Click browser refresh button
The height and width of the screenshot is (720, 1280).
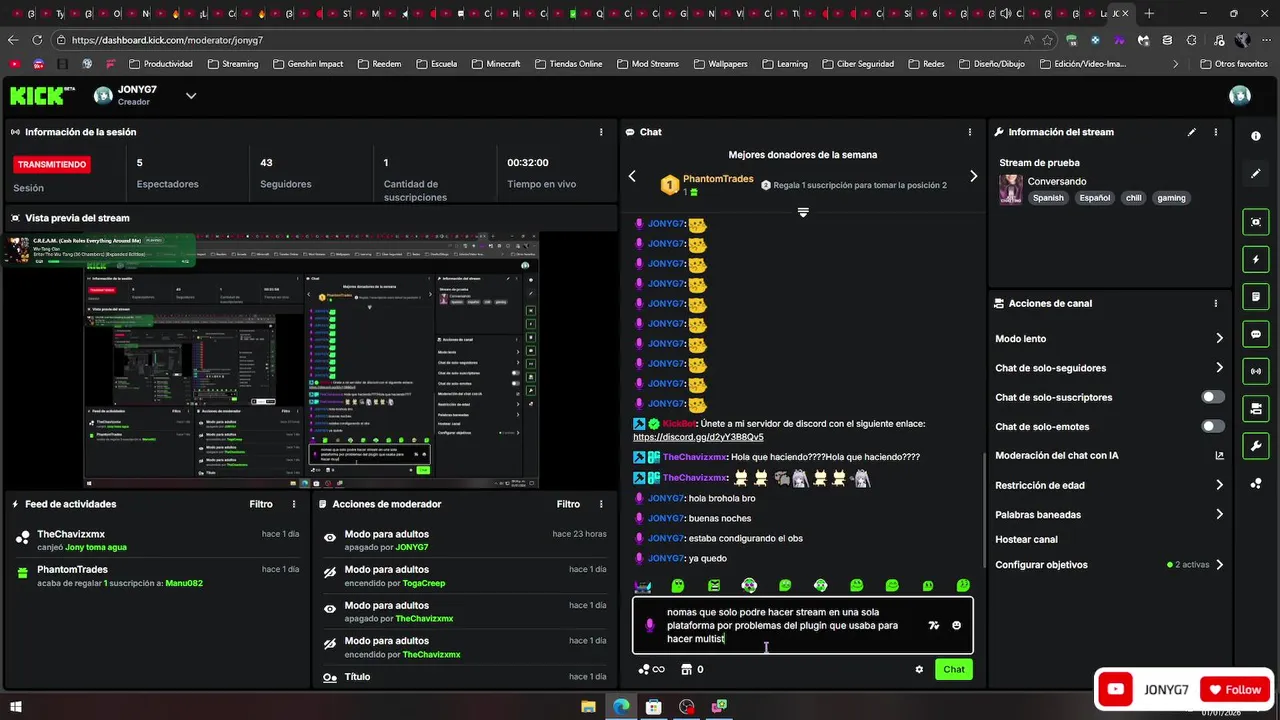36,40
